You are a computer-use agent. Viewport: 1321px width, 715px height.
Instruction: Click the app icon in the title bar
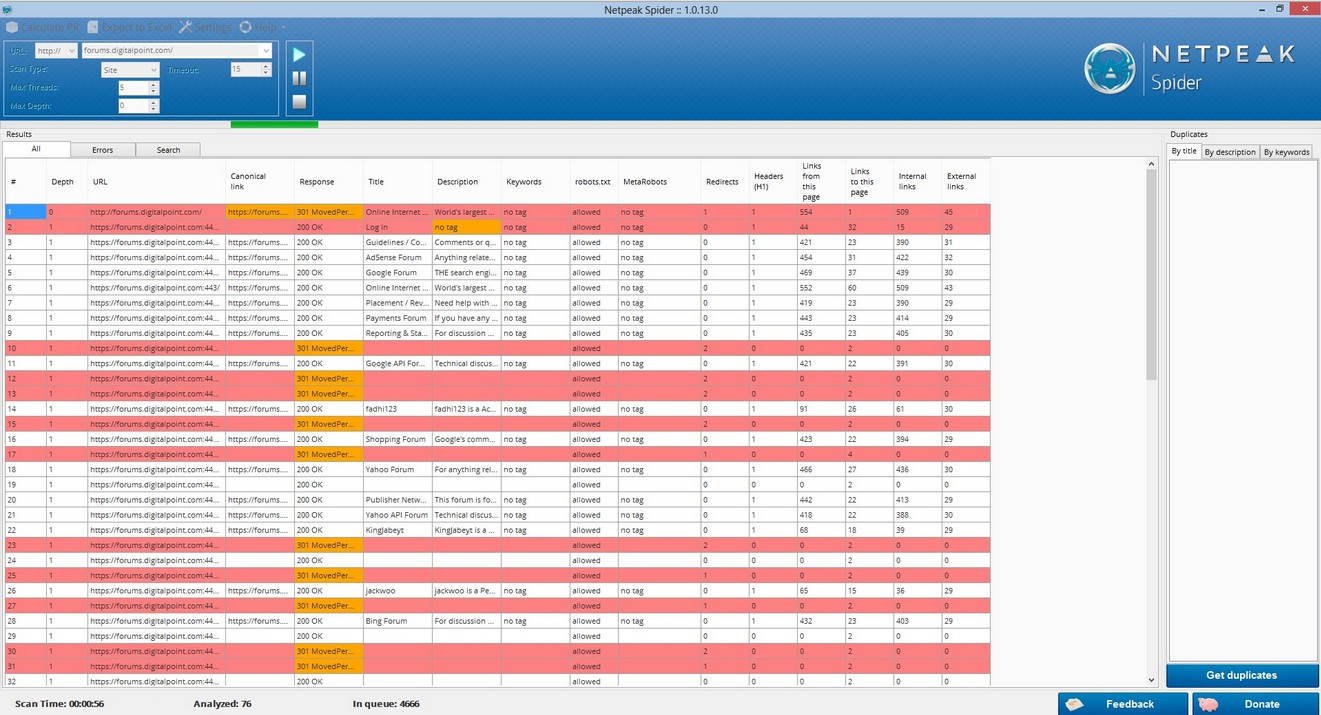click(x=7, y=8)
